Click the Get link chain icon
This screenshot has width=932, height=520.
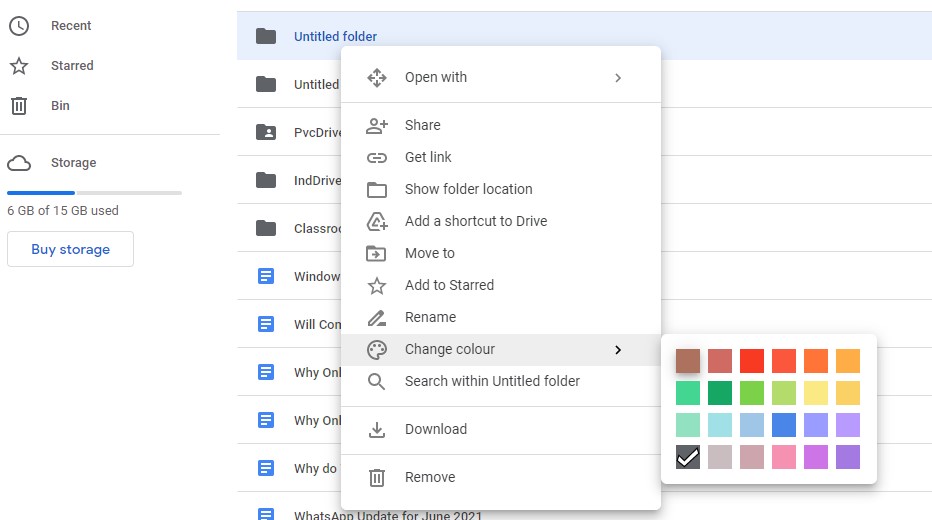click(x=377, y=157)
